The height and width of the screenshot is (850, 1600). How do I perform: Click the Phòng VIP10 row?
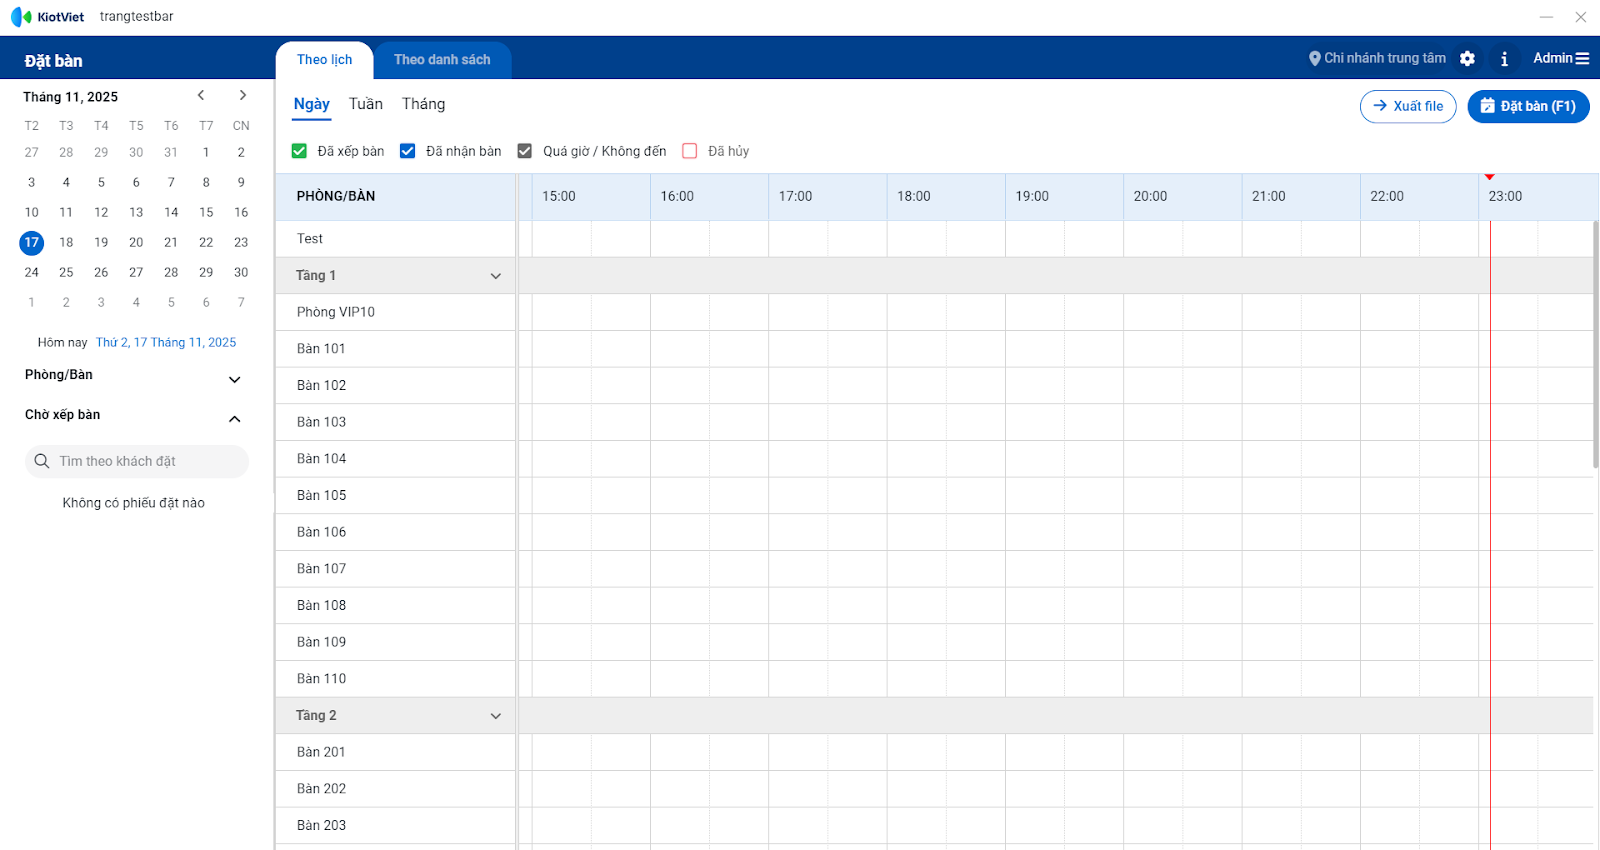tap(395, 312)
